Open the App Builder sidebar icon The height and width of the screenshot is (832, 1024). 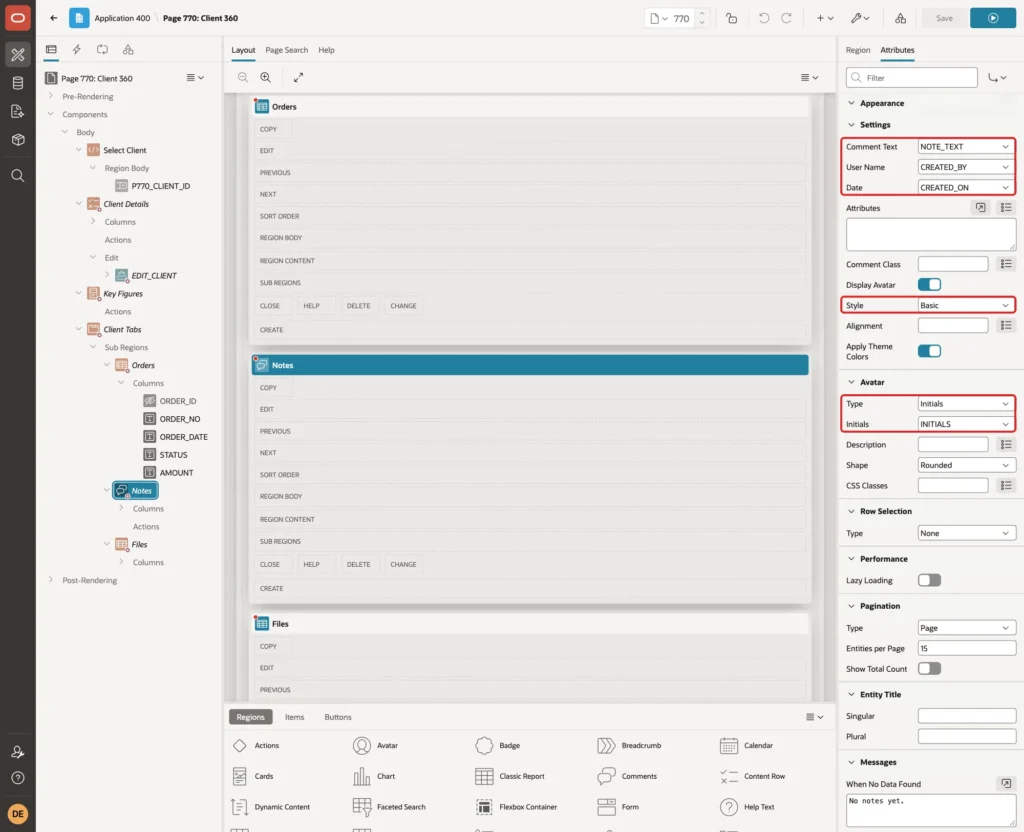coord(18,55)
